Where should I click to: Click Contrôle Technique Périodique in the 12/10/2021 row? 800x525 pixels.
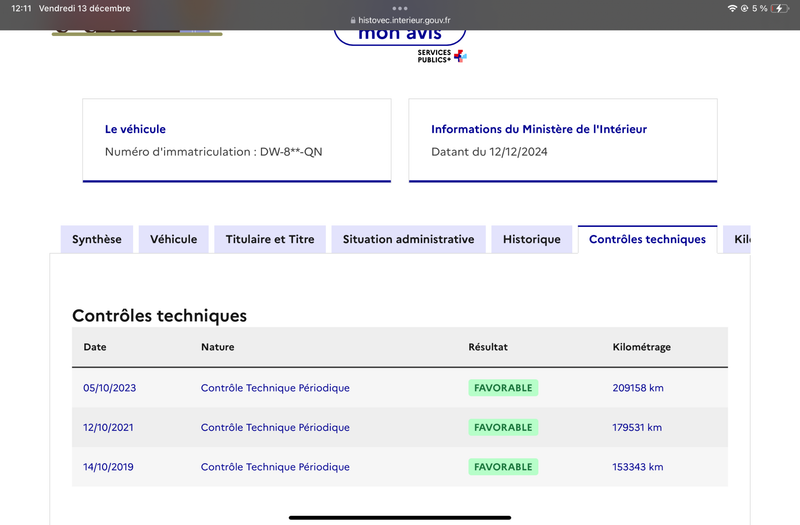coord(275,428)
